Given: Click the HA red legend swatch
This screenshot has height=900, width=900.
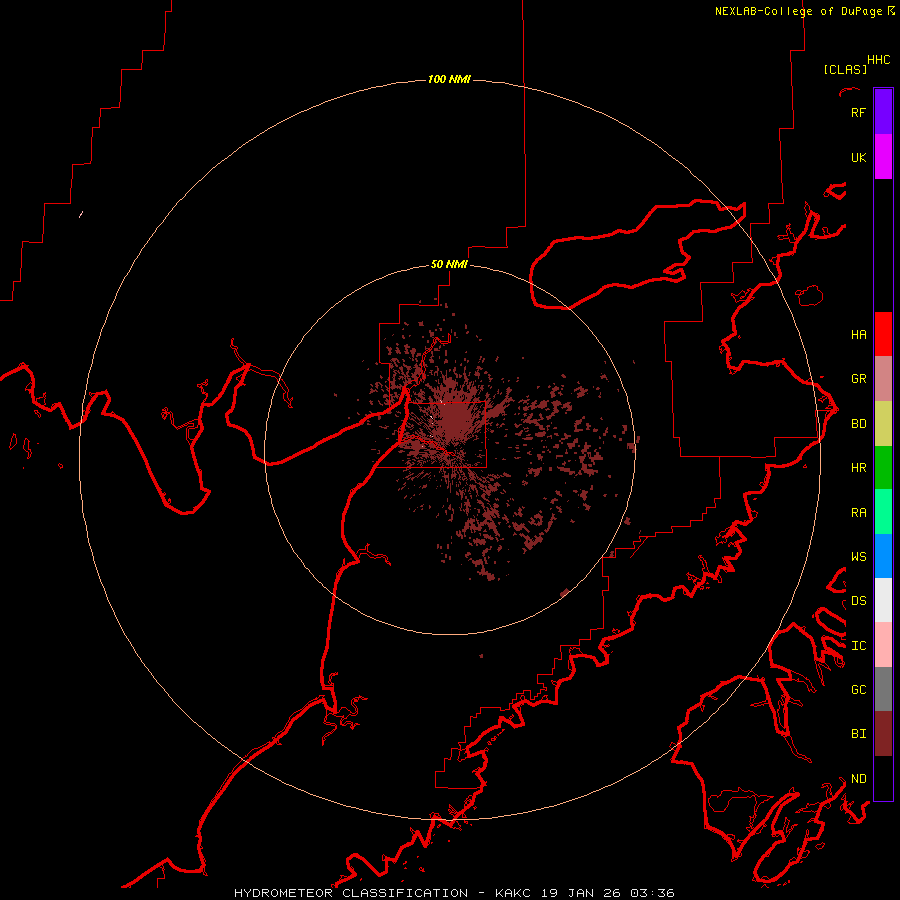Looking at the screenshot, I should click(883, 334).
